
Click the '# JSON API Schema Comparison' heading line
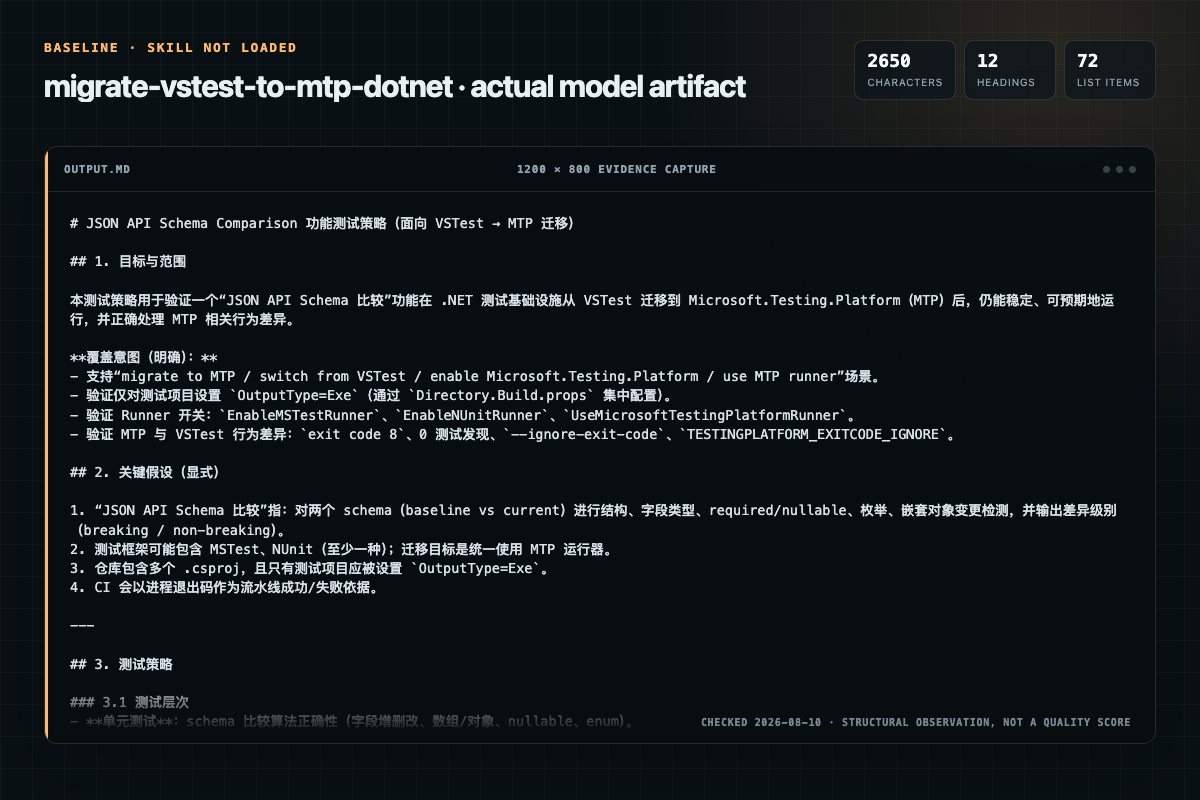click(x=322, y=223)
